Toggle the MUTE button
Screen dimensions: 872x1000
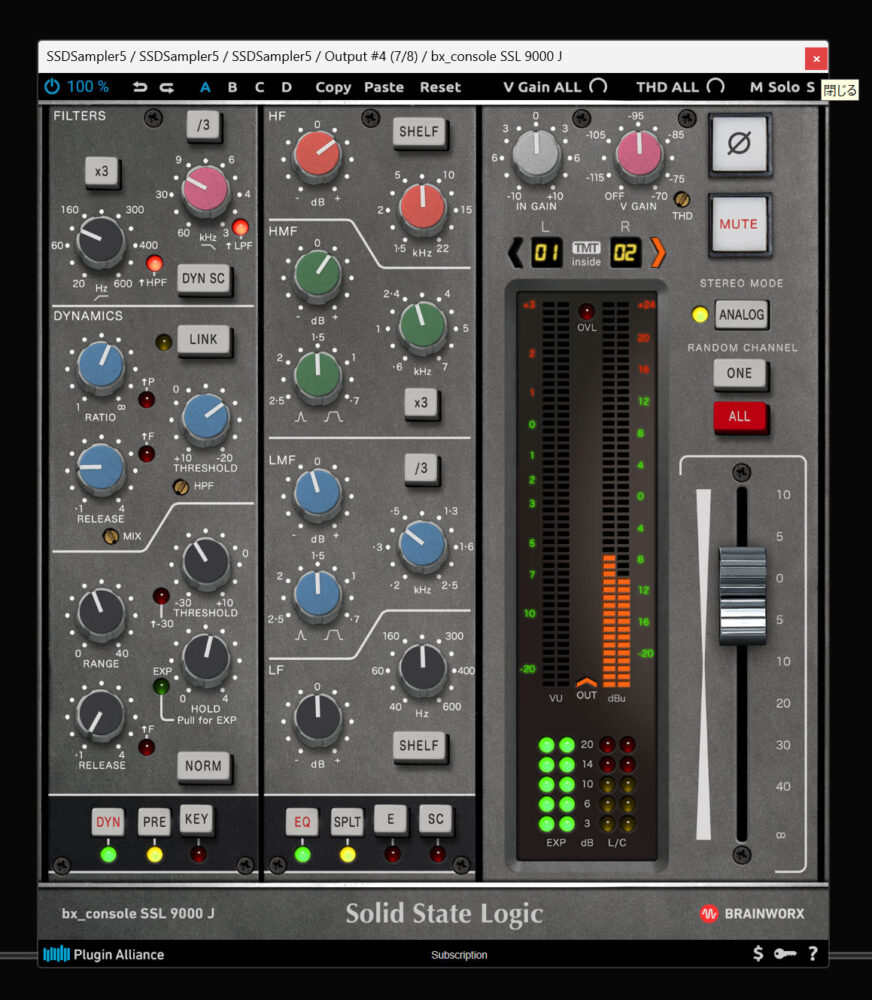(x=739, y=224)
